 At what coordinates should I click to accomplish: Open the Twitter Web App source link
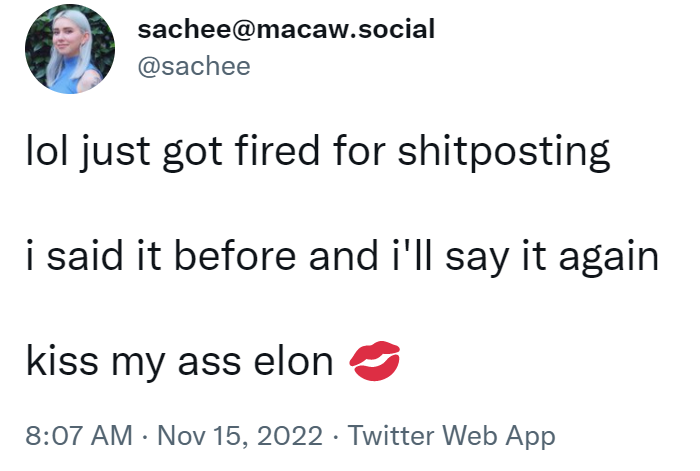tap(450, 436)
